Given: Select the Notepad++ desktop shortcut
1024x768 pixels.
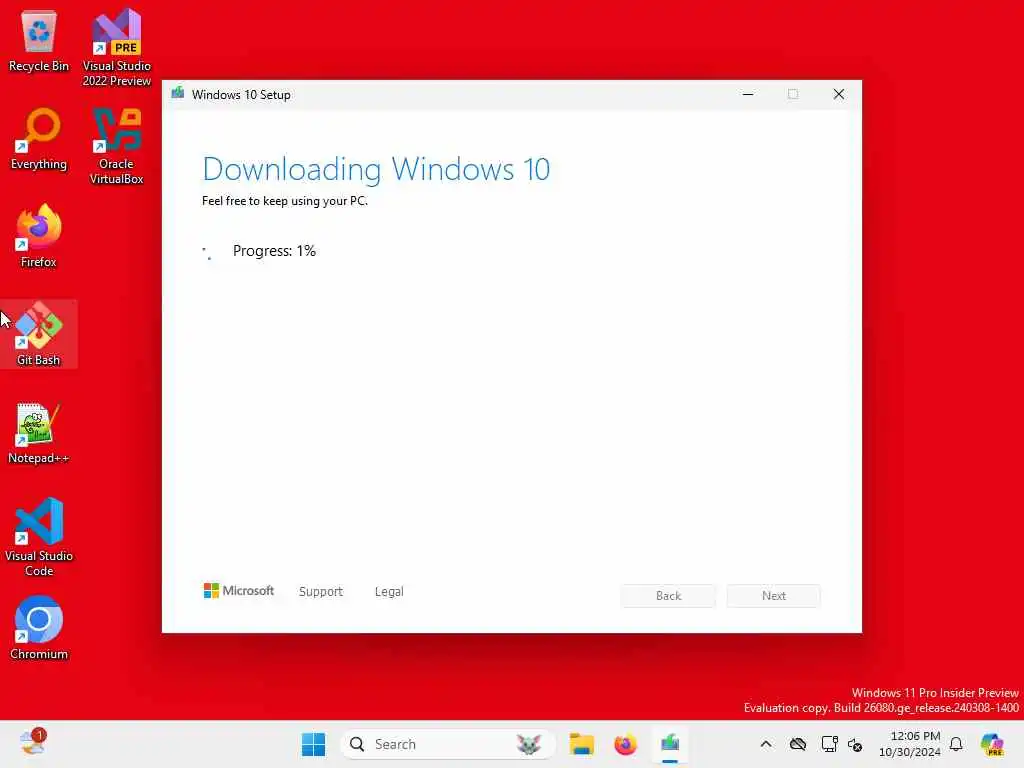Looking at the screenshot, I should tap(39, 434).
